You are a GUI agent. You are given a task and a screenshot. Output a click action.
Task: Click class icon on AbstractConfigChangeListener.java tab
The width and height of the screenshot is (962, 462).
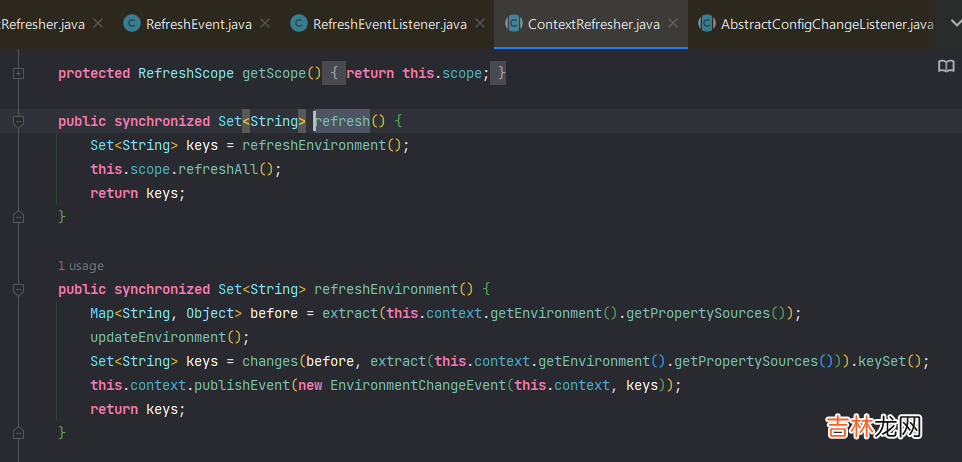707,24
